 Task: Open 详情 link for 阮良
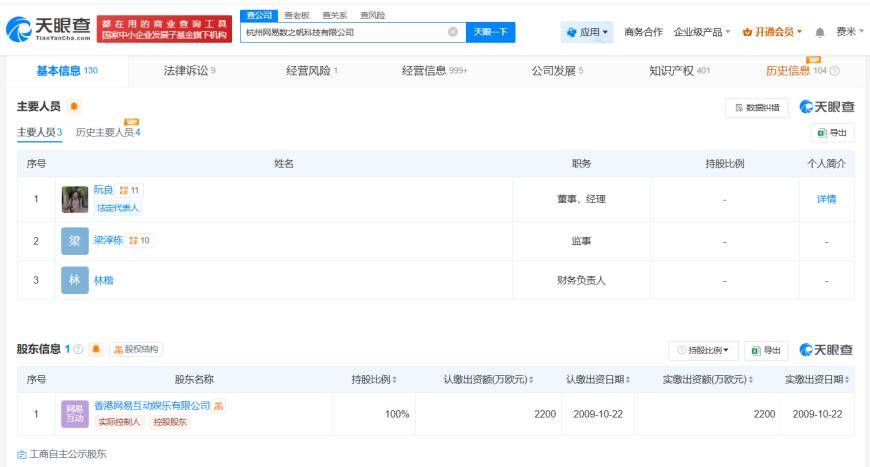(826, 199)
